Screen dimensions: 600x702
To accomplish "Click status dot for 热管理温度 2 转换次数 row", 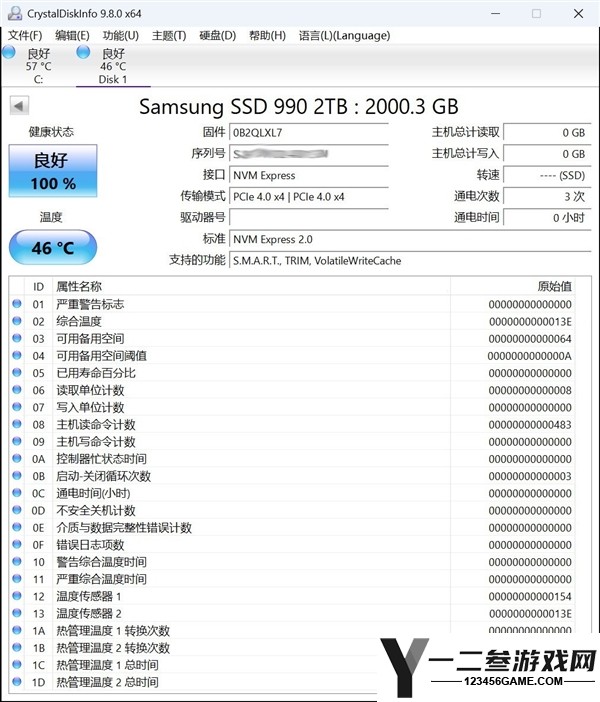I will (x=17, y=647).
